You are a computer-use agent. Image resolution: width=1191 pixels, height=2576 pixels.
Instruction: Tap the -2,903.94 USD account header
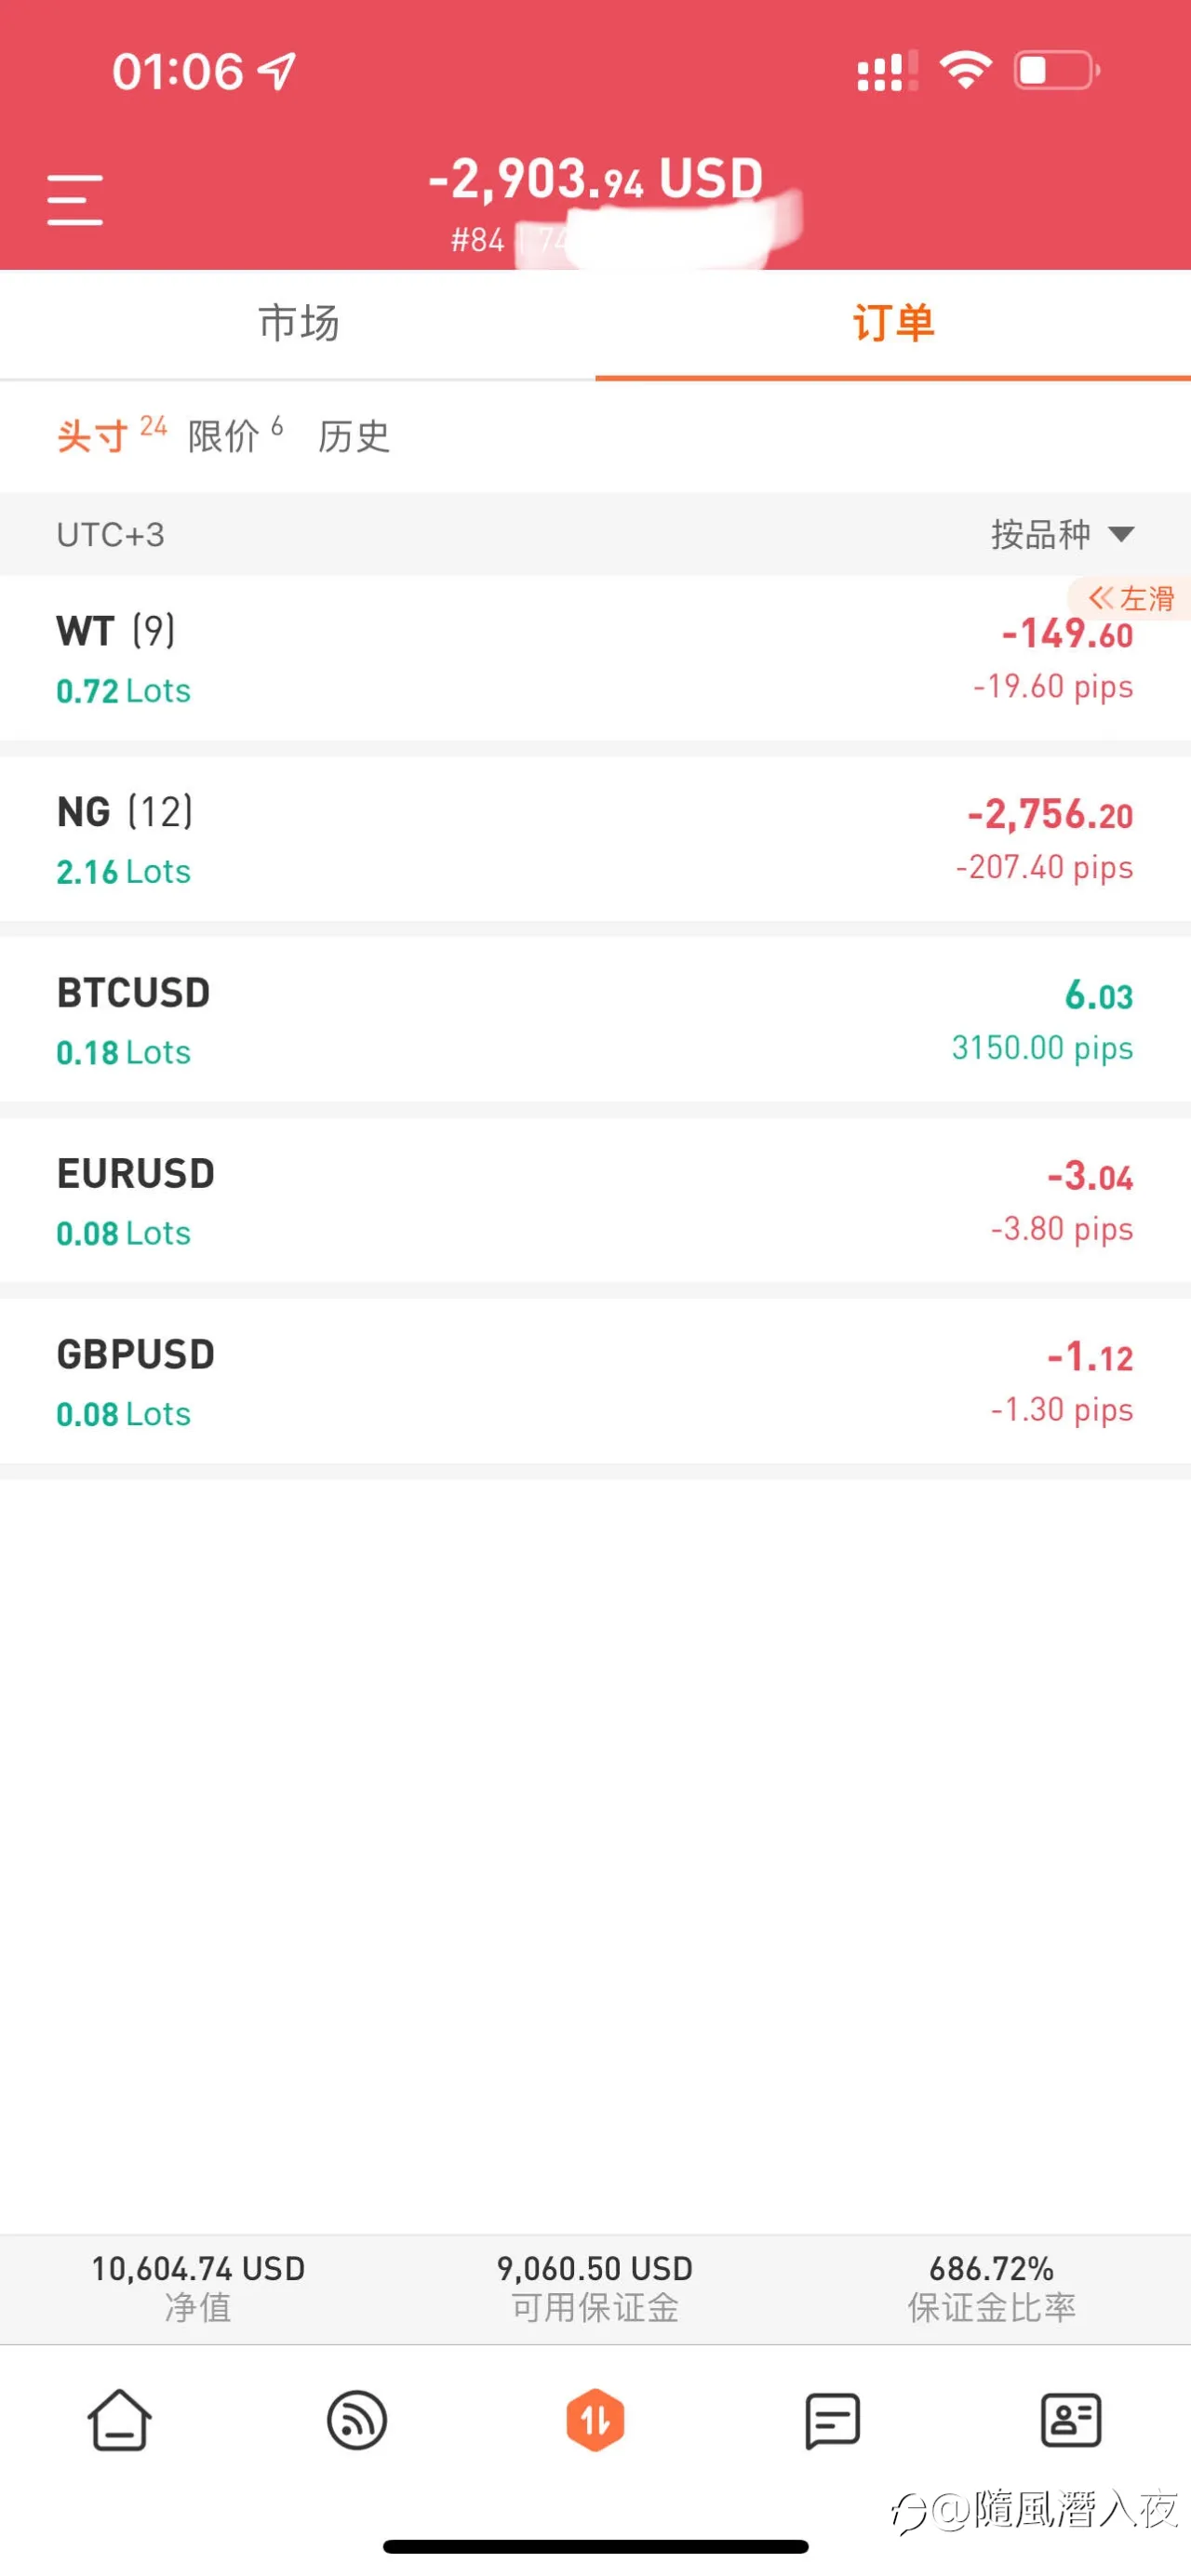(x=596, y=180)
